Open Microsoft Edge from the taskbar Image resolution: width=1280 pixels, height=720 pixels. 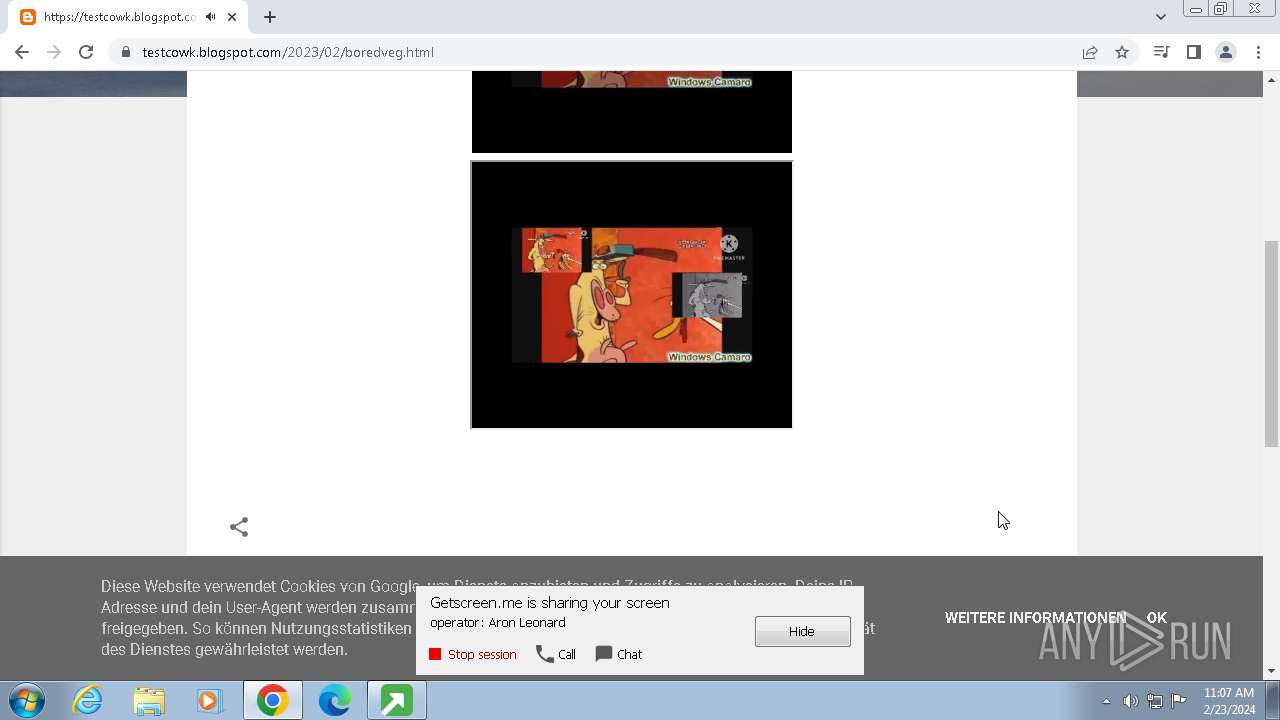334,701
